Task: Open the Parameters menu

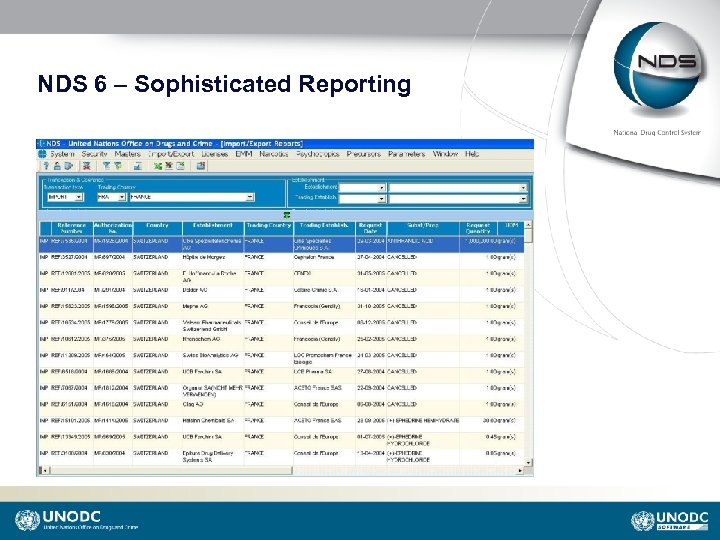Action: (x=406, y=154)
